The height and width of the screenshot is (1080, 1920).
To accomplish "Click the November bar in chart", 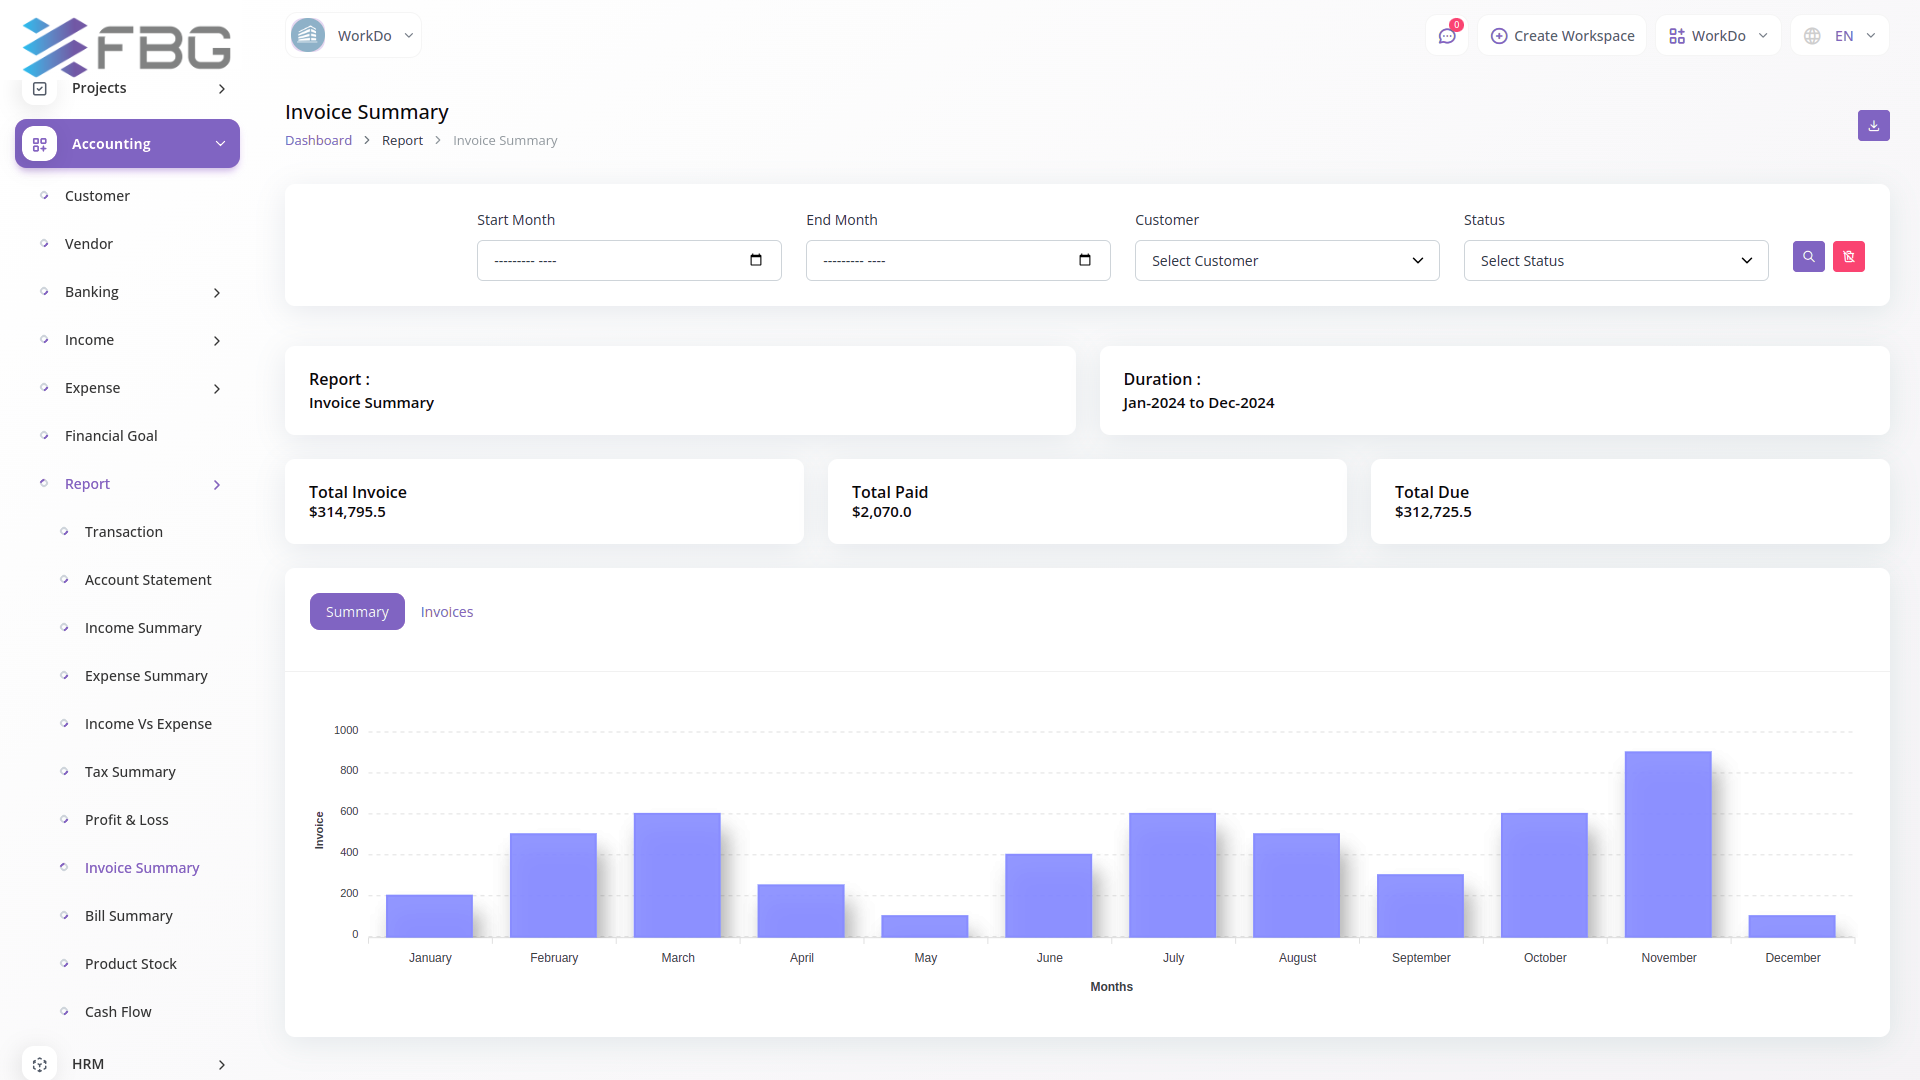I will tap(1668, 845).
